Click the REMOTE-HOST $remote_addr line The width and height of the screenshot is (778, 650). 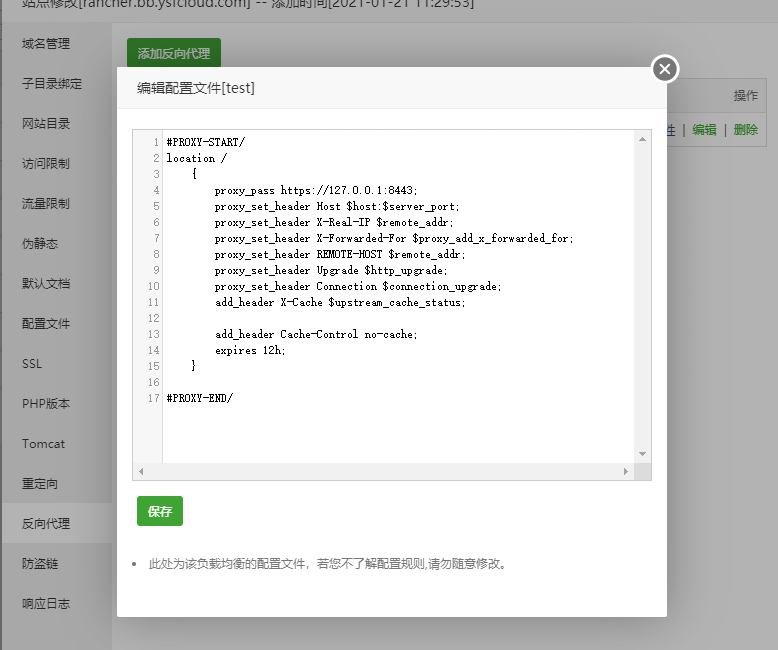(340, 255)
